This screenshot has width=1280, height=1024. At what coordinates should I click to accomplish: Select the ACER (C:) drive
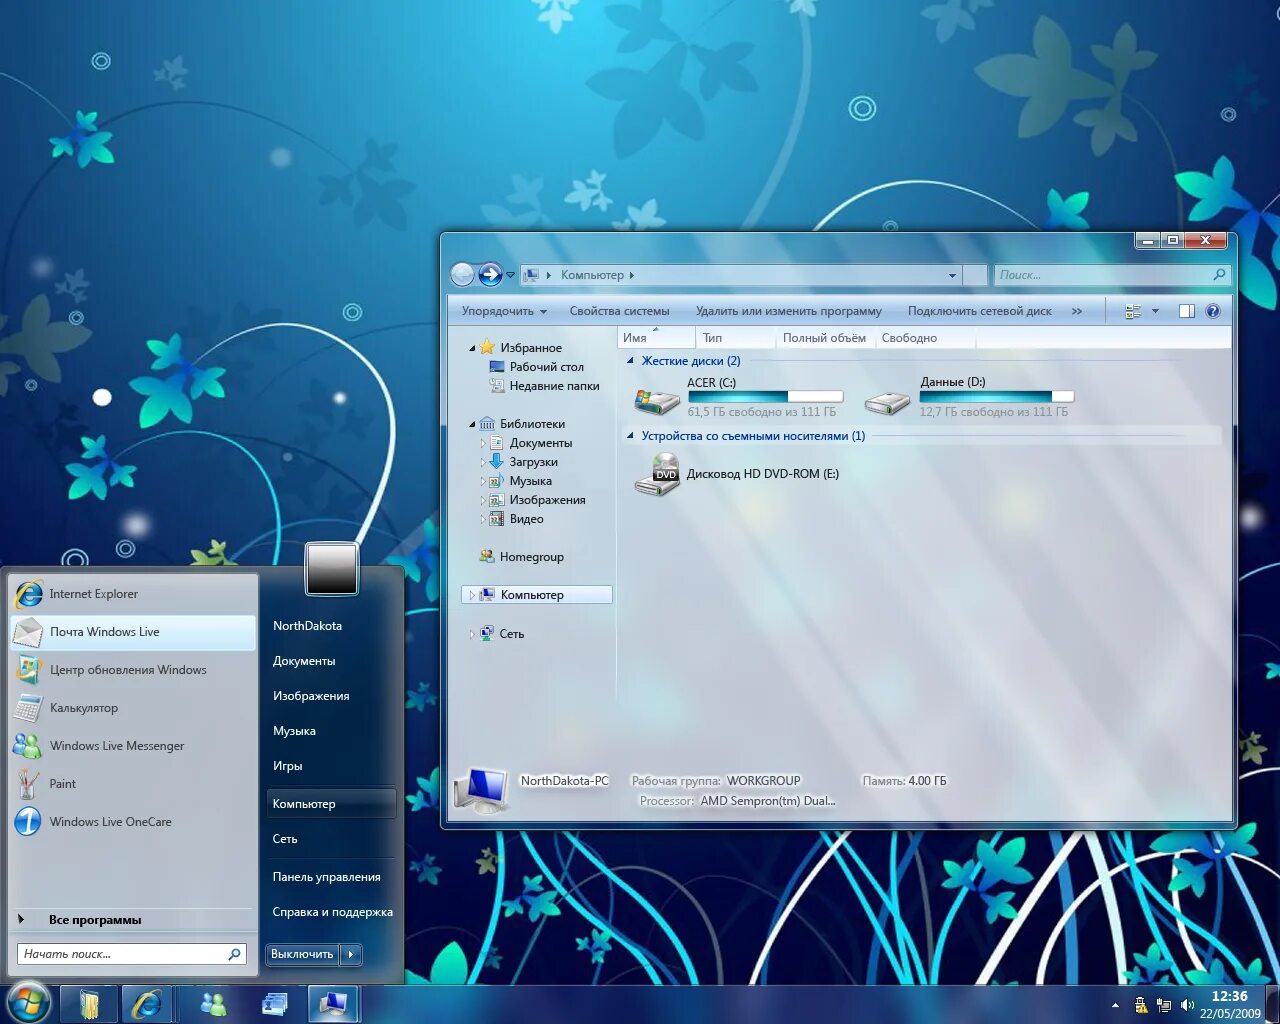738,397
